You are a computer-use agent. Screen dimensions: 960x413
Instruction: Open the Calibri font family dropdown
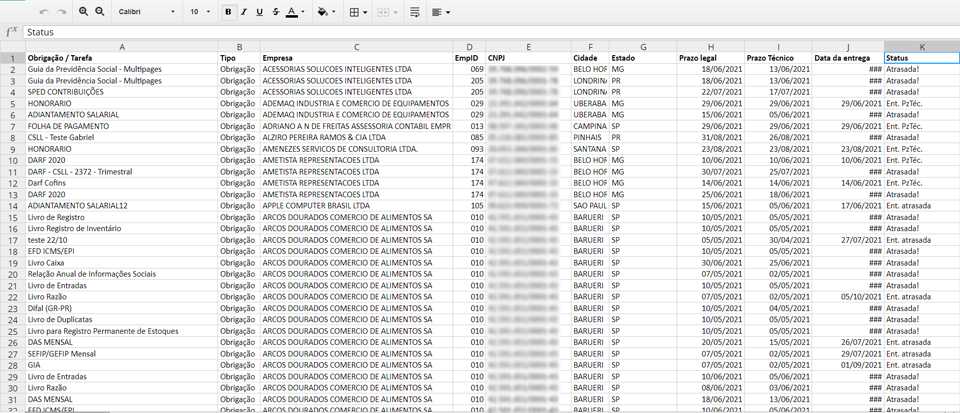tap(145, 12)
